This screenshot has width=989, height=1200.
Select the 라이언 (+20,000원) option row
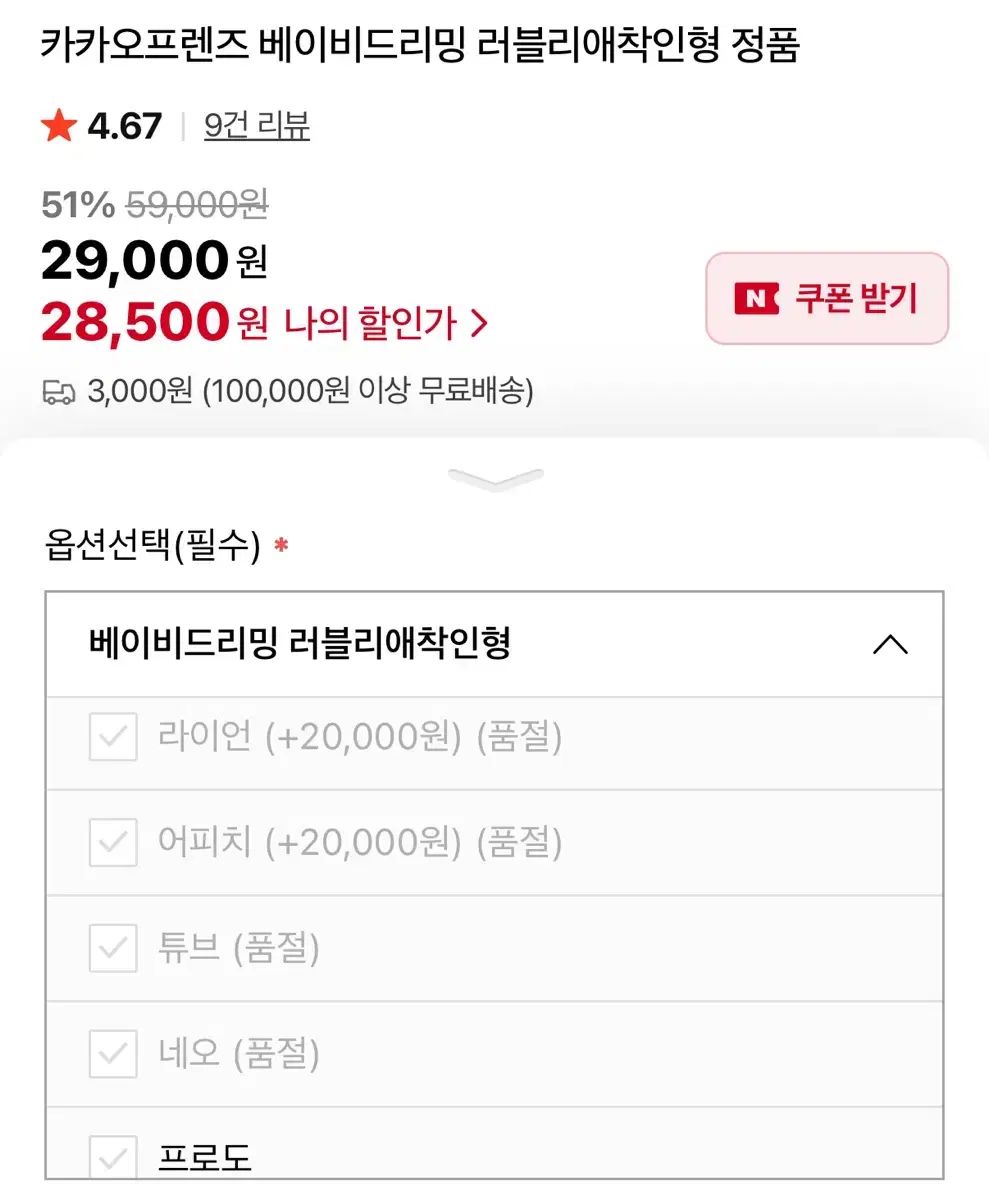(494, 738)
